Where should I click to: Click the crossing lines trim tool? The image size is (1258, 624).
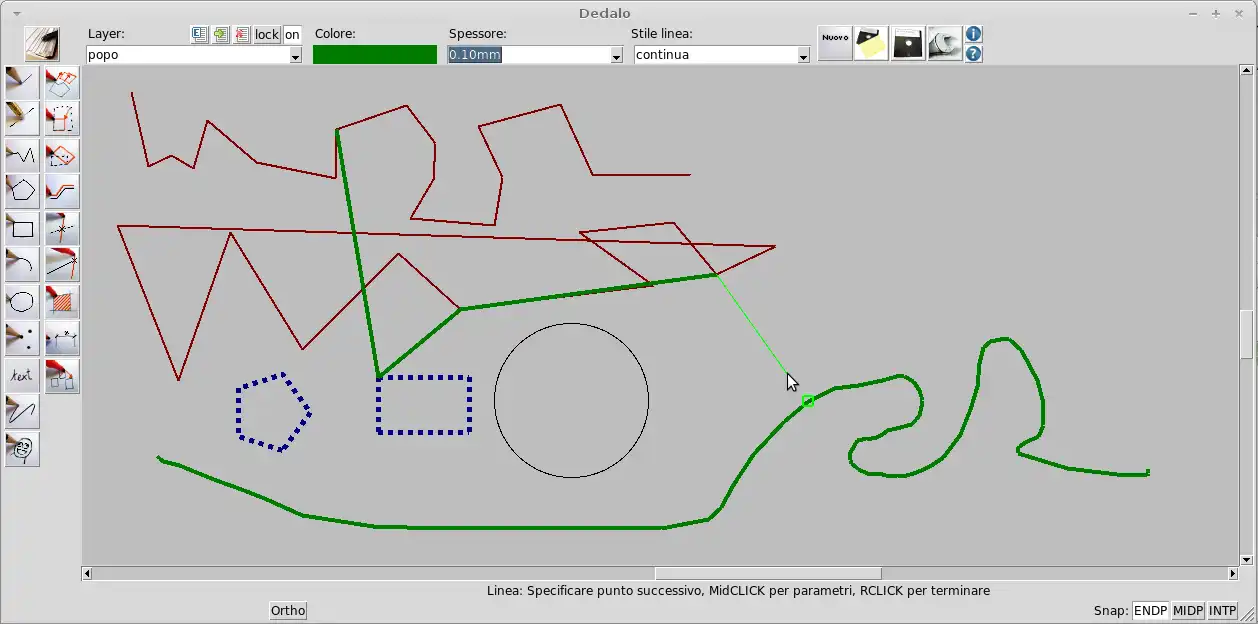62,228
